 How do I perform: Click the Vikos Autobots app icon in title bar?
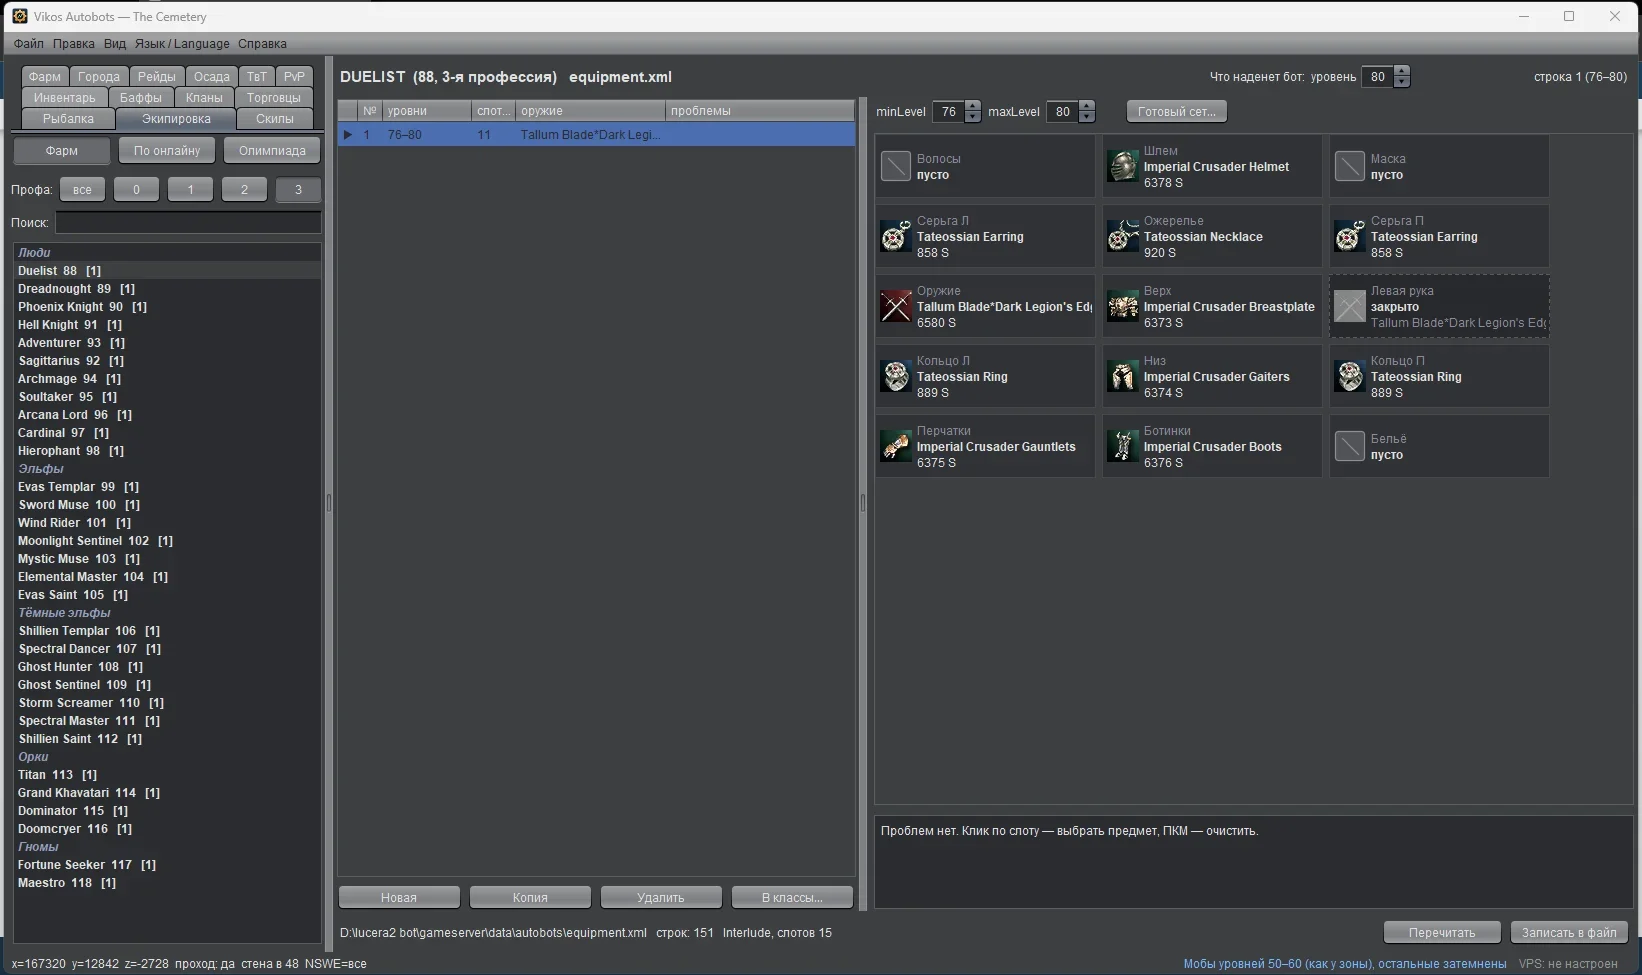point(19,16)
